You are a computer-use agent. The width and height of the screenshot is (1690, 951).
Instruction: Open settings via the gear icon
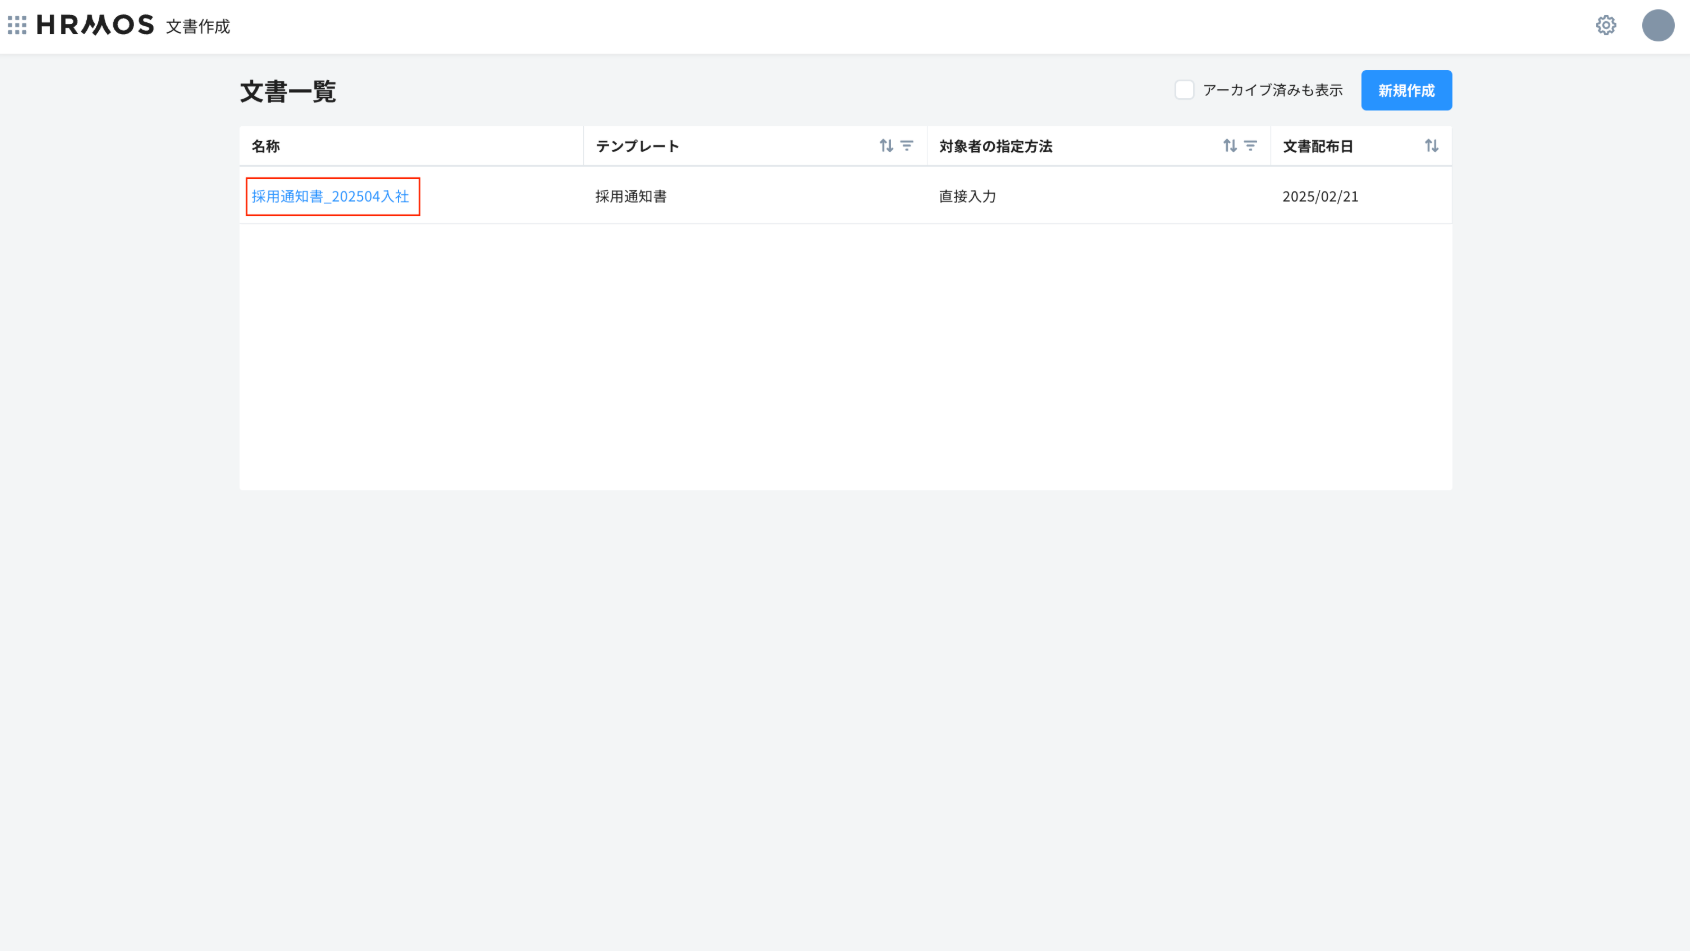click(x=1606, y=25)
